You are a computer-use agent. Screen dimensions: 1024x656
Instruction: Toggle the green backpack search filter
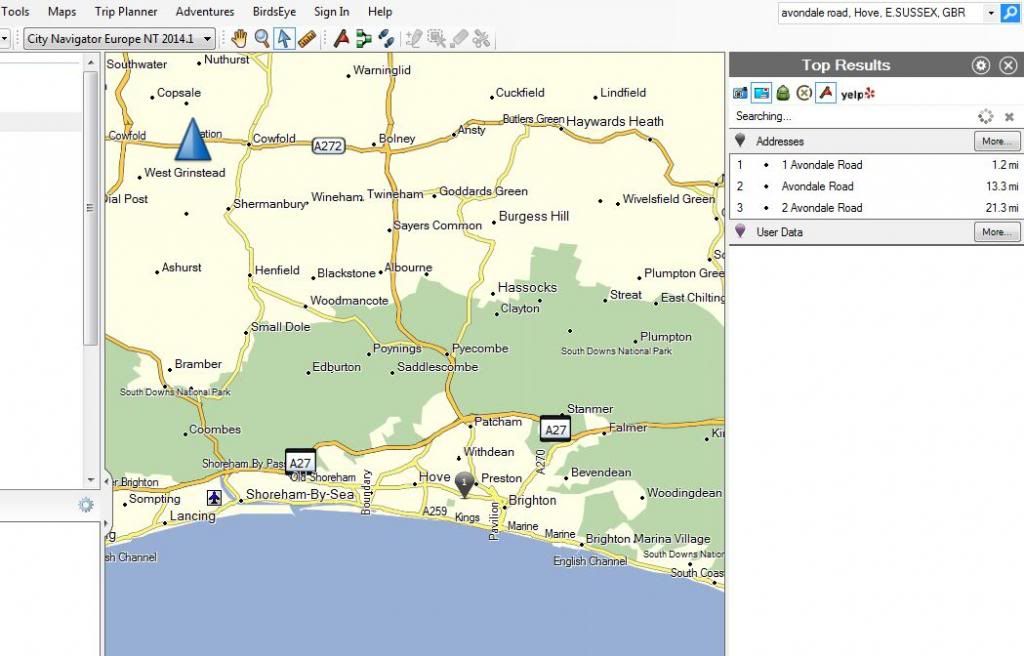(x=783, y=93)
